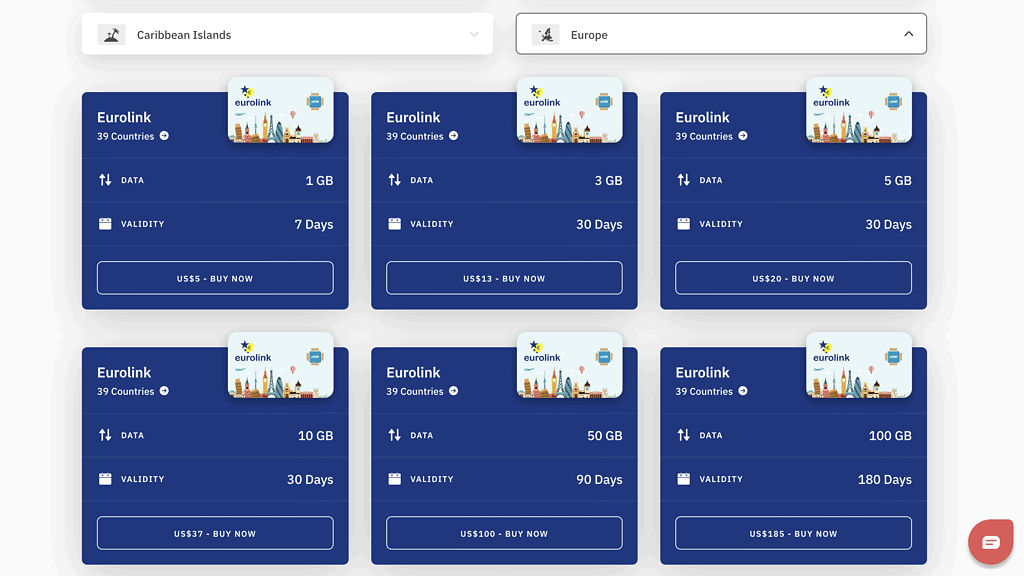This screenshot has width=1024, height=576.
Task: Click the calendar validity icon on the 5 GB card
Action: pyautogui.click(x=684, y=224)
